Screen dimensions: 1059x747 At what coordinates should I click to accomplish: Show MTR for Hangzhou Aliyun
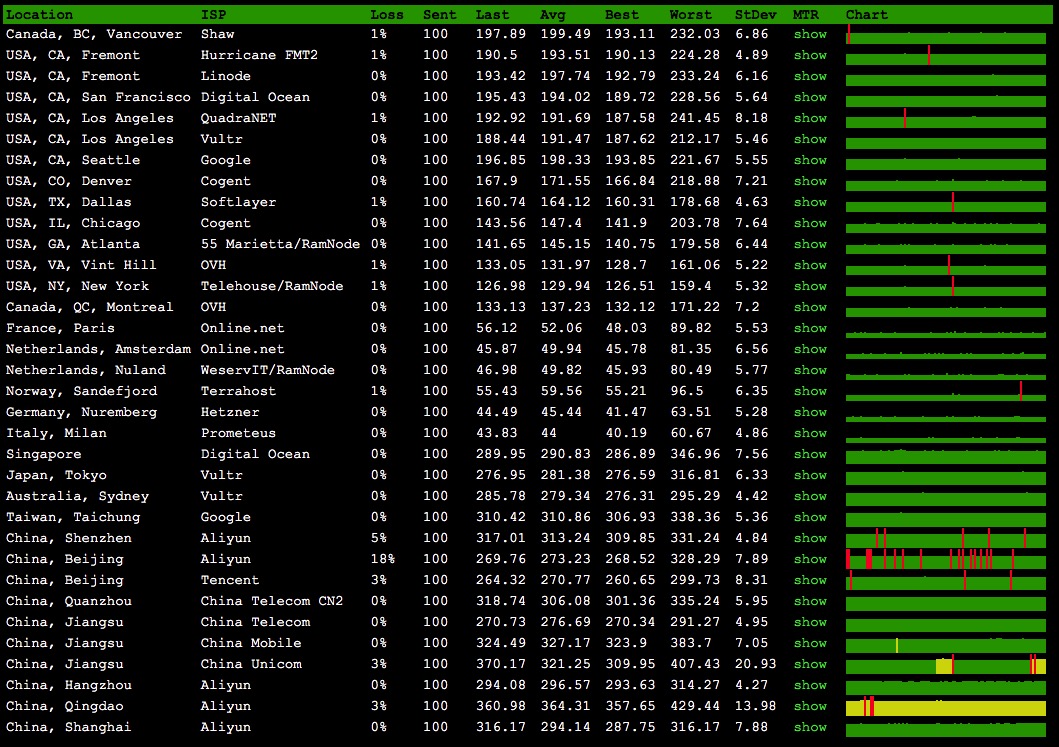click(810, 684)
